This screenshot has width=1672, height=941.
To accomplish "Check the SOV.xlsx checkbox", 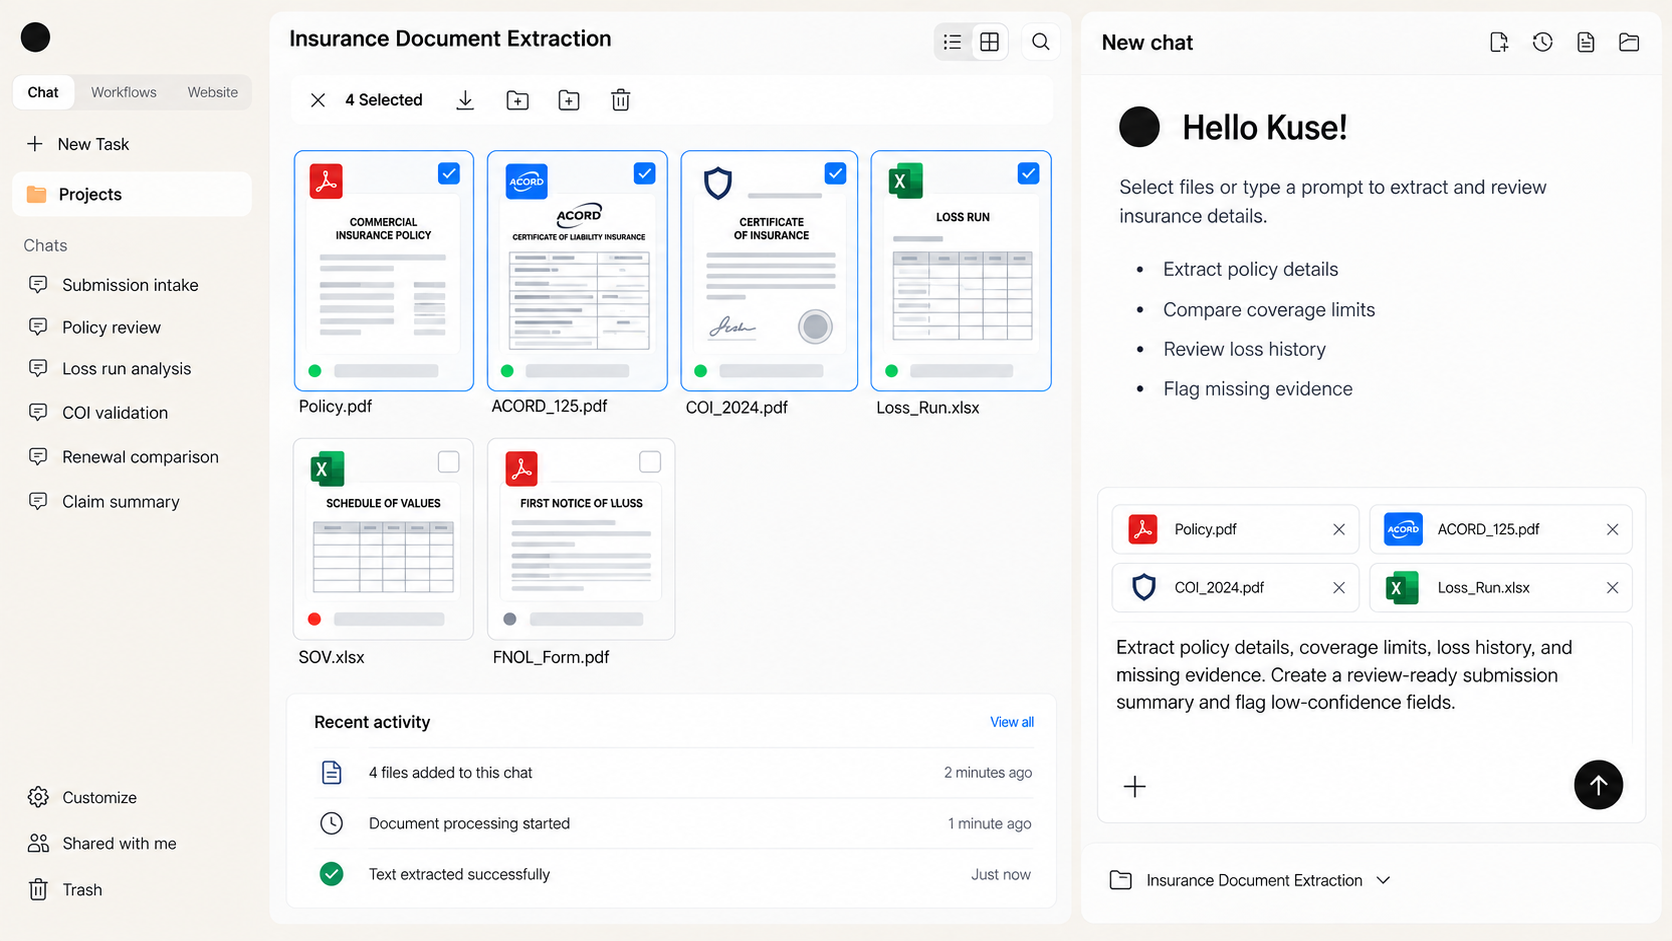I will (x=449, y=461).
